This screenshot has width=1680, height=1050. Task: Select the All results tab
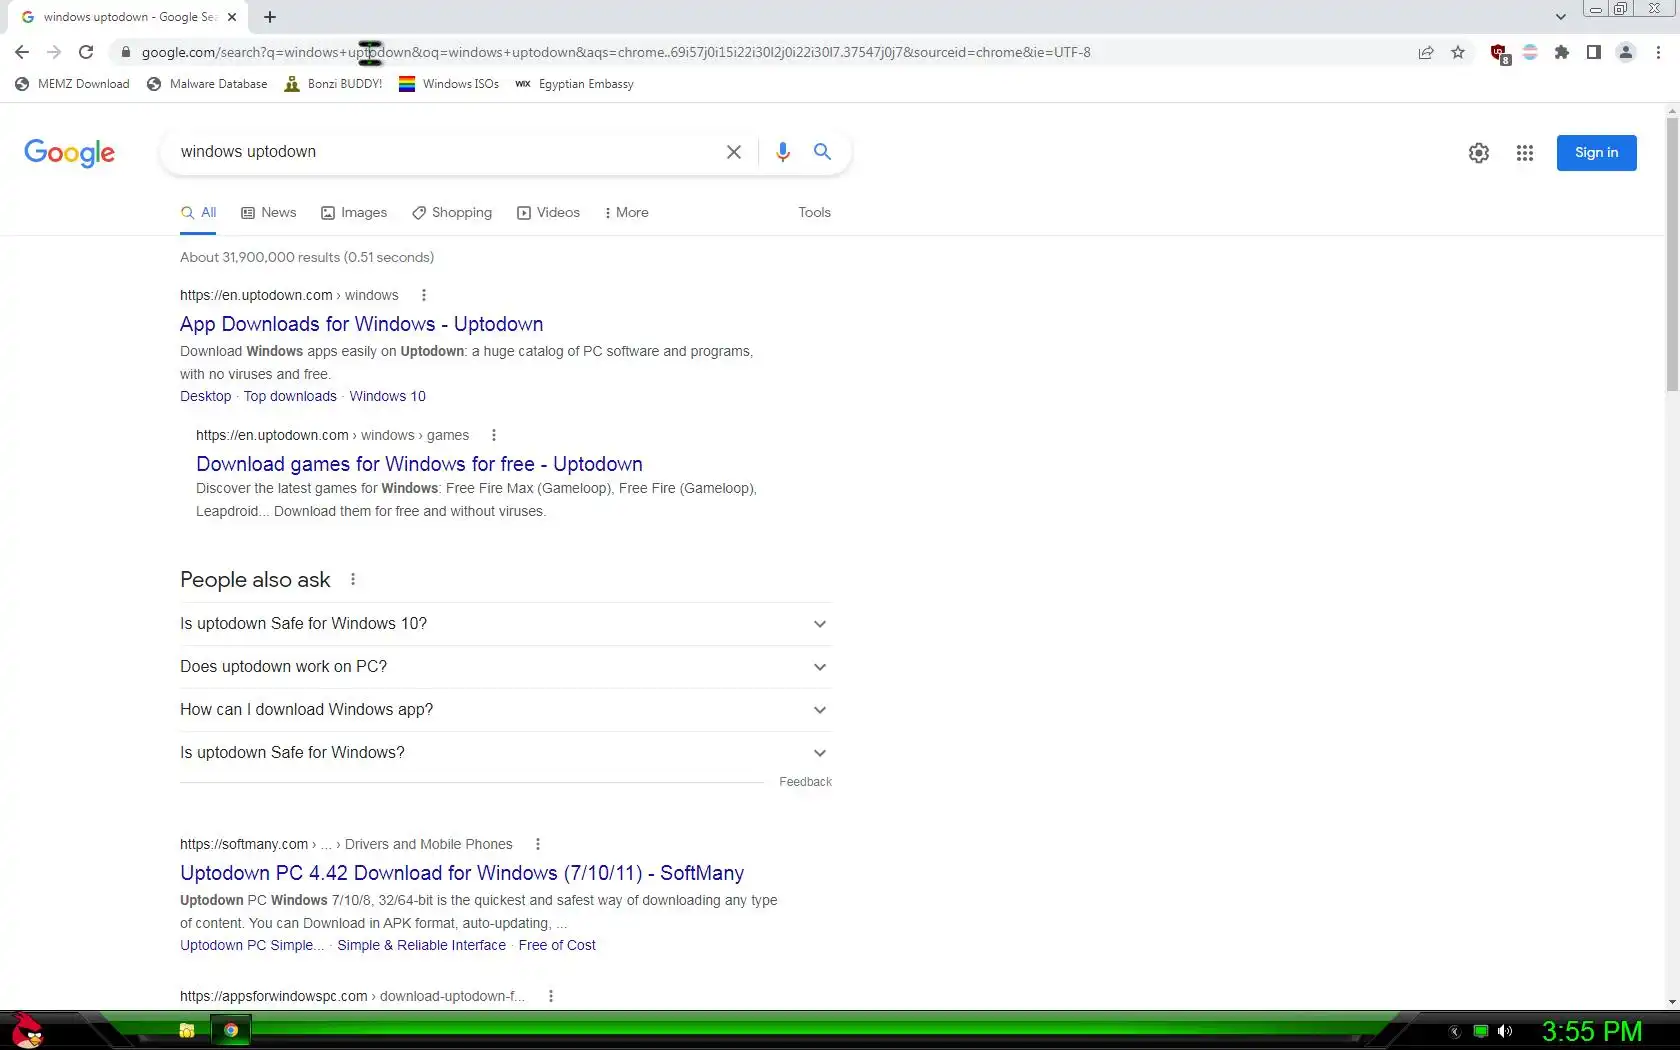(198, 212)
